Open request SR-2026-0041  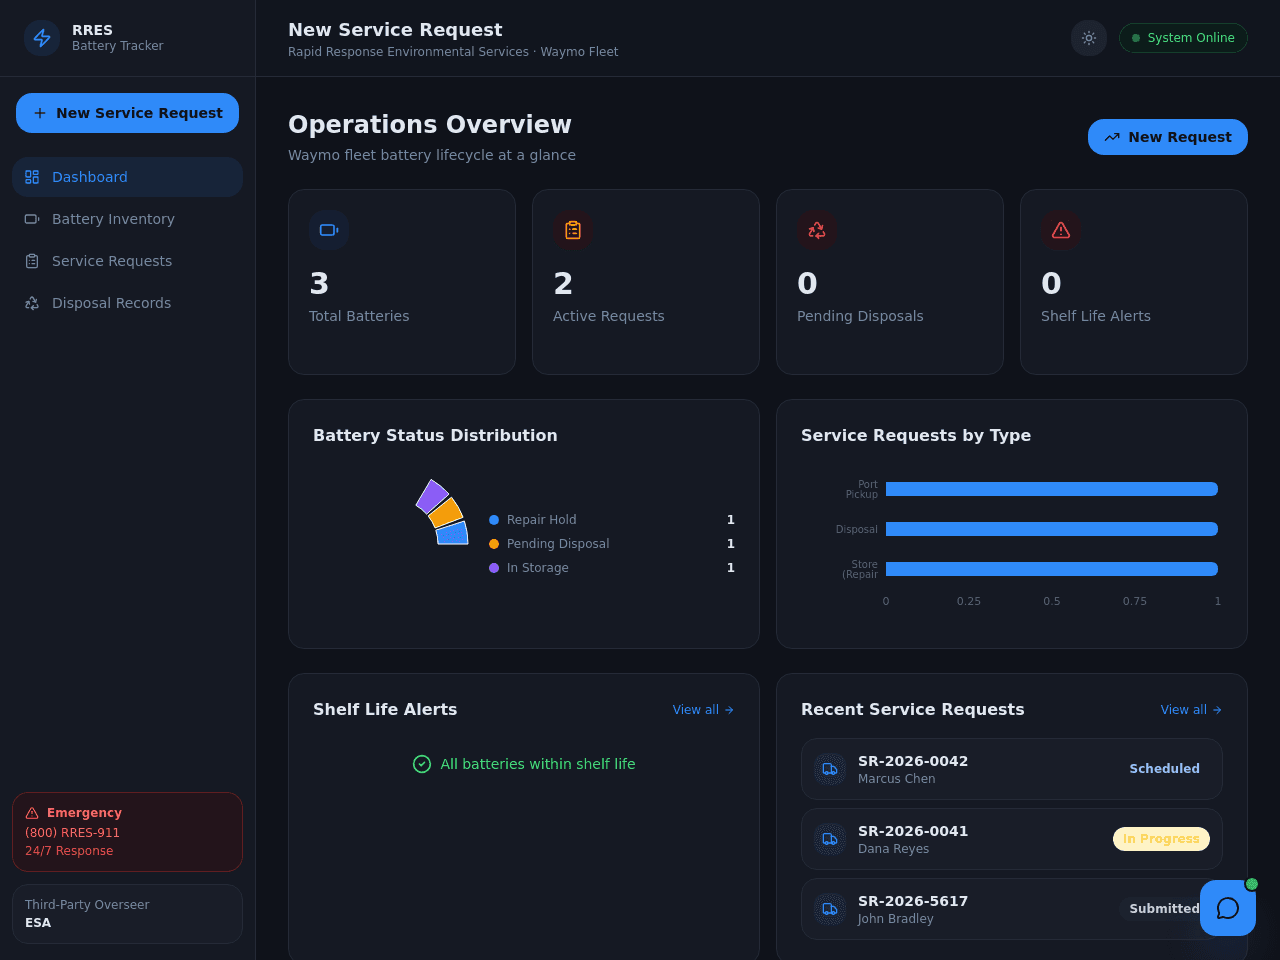click(1012, 839)
